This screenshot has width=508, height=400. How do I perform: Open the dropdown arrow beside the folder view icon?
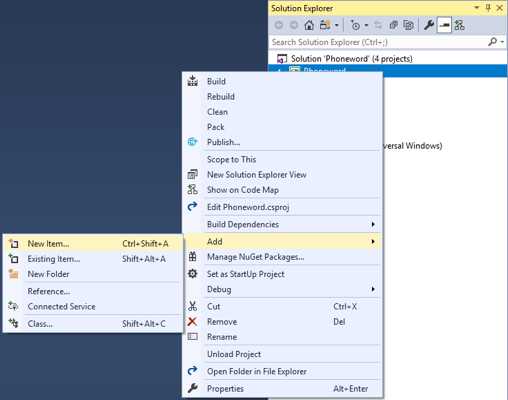coord(337,25)
